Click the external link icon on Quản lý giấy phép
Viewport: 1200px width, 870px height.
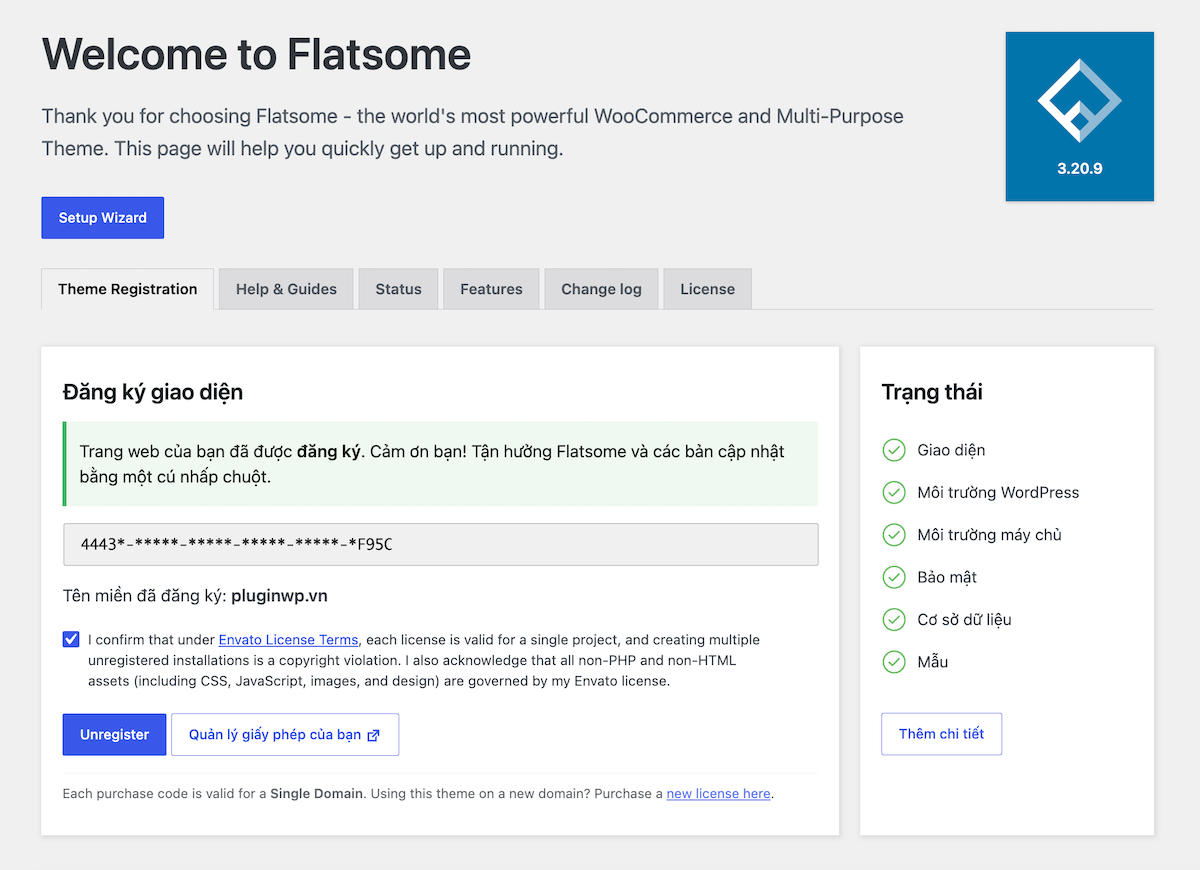[374, 735]
